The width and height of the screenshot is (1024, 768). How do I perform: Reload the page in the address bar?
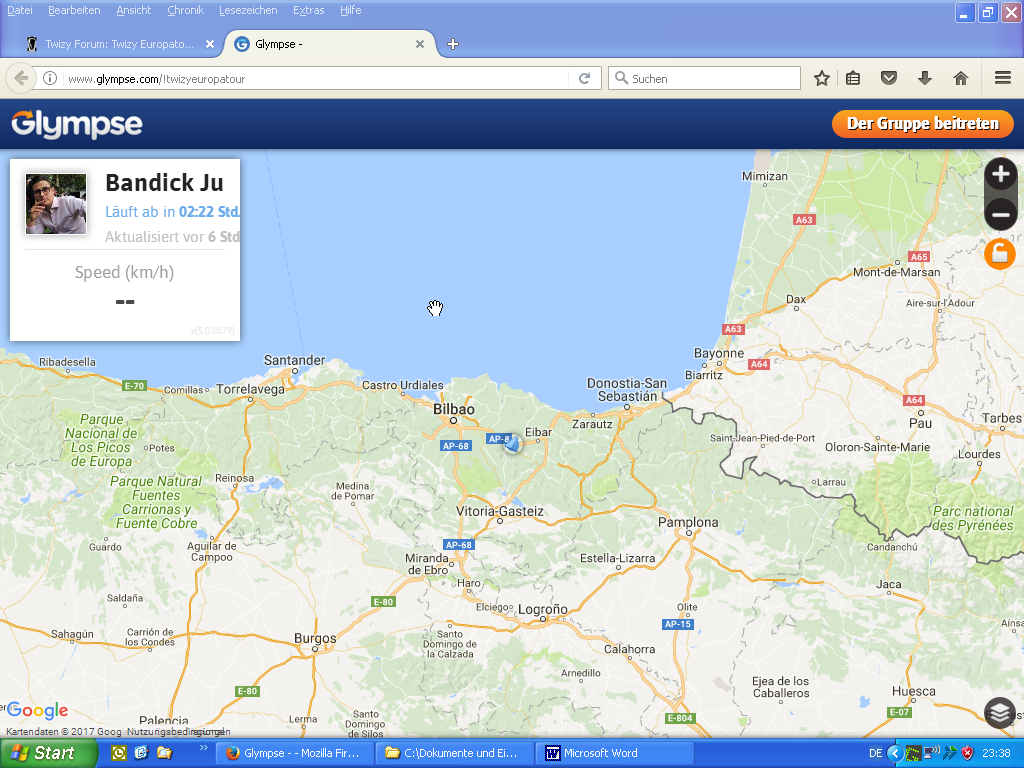585,78
